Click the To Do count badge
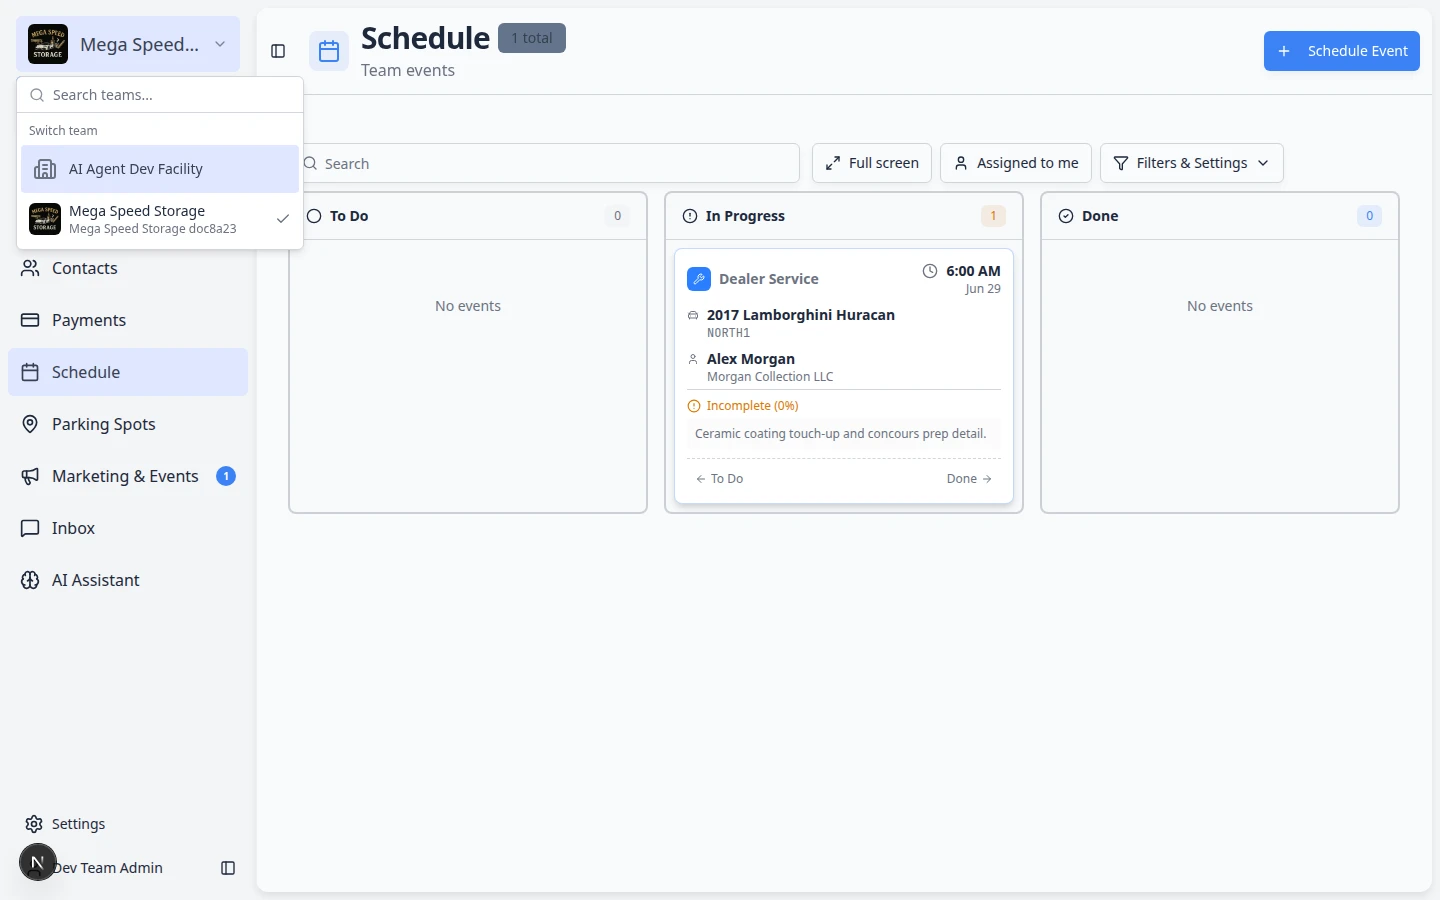1440x900 pixels. (x=617, y=216)
